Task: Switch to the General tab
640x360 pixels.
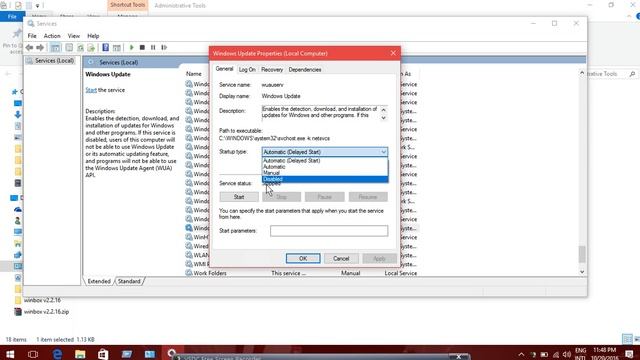Action: [x=224, y=69]
